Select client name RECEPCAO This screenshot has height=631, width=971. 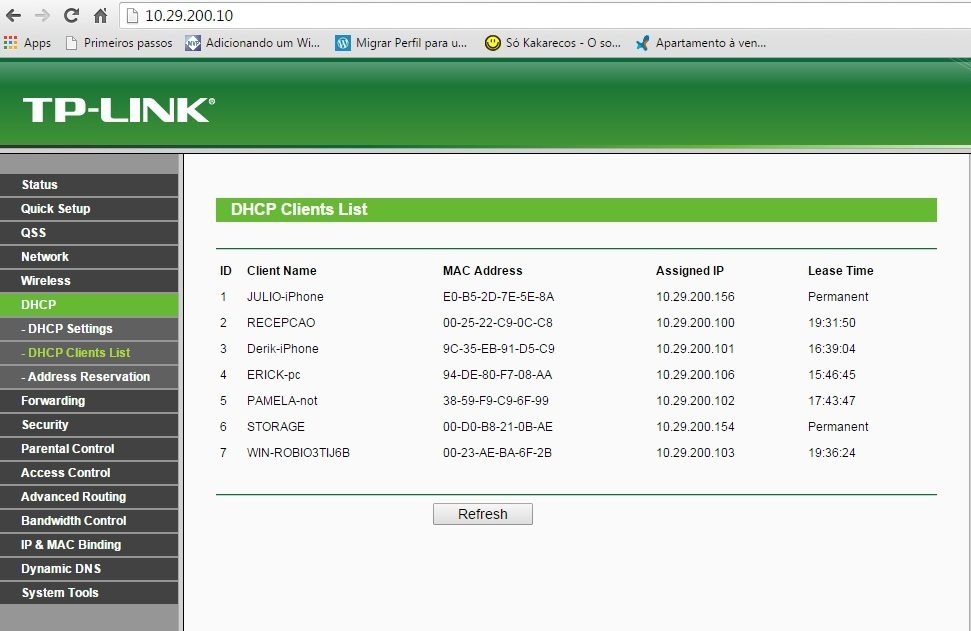click(281, 323)
